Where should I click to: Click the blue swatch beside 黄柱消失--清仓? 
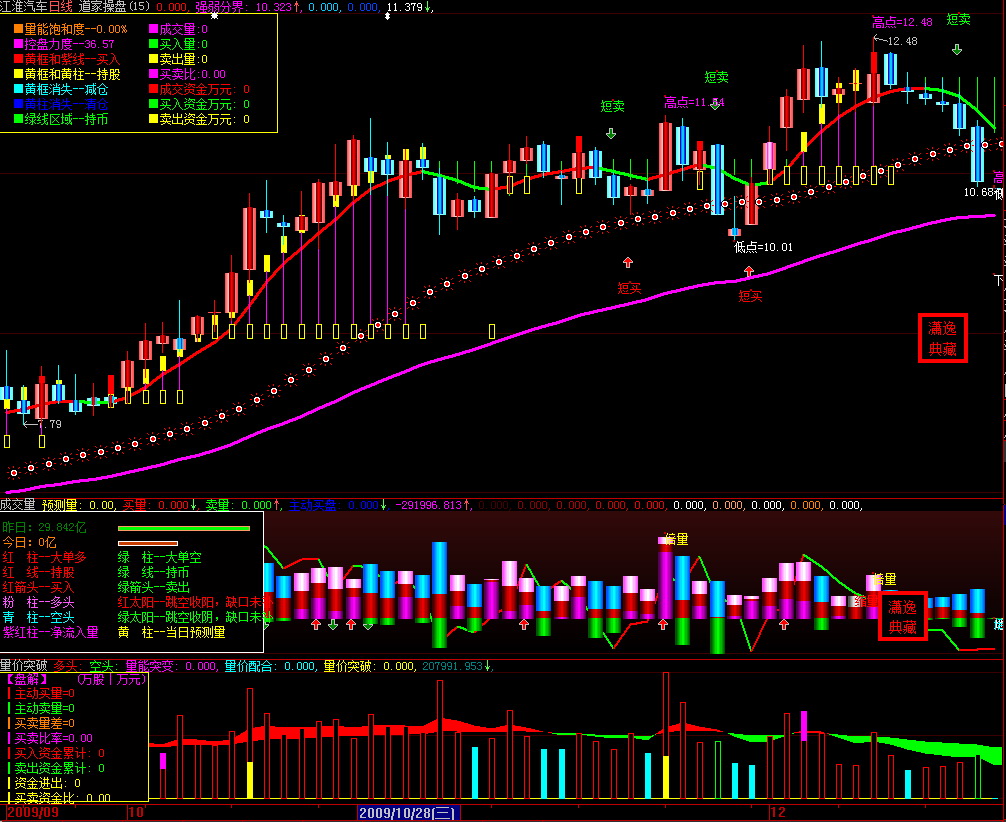18,104
